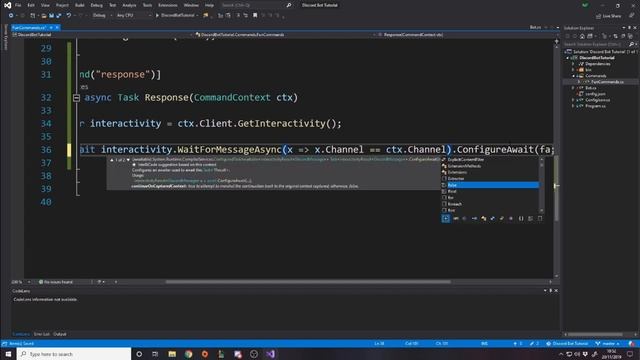The image size is (640, 360).
Task: Select the Solution 'Discord Bot Tutorial' node
Action: click(600, 52)
